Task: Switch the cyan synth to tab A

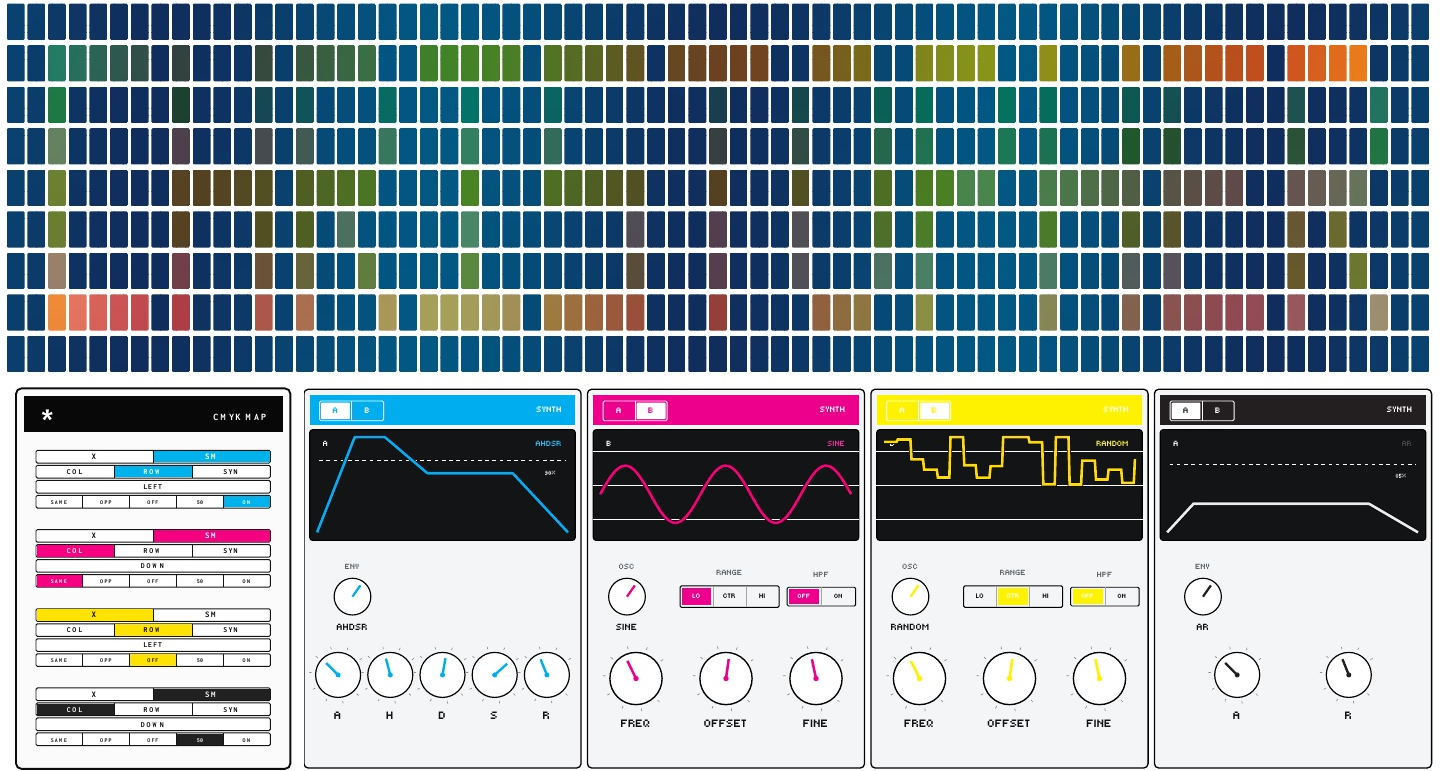Action: click(x=335, y=410)
